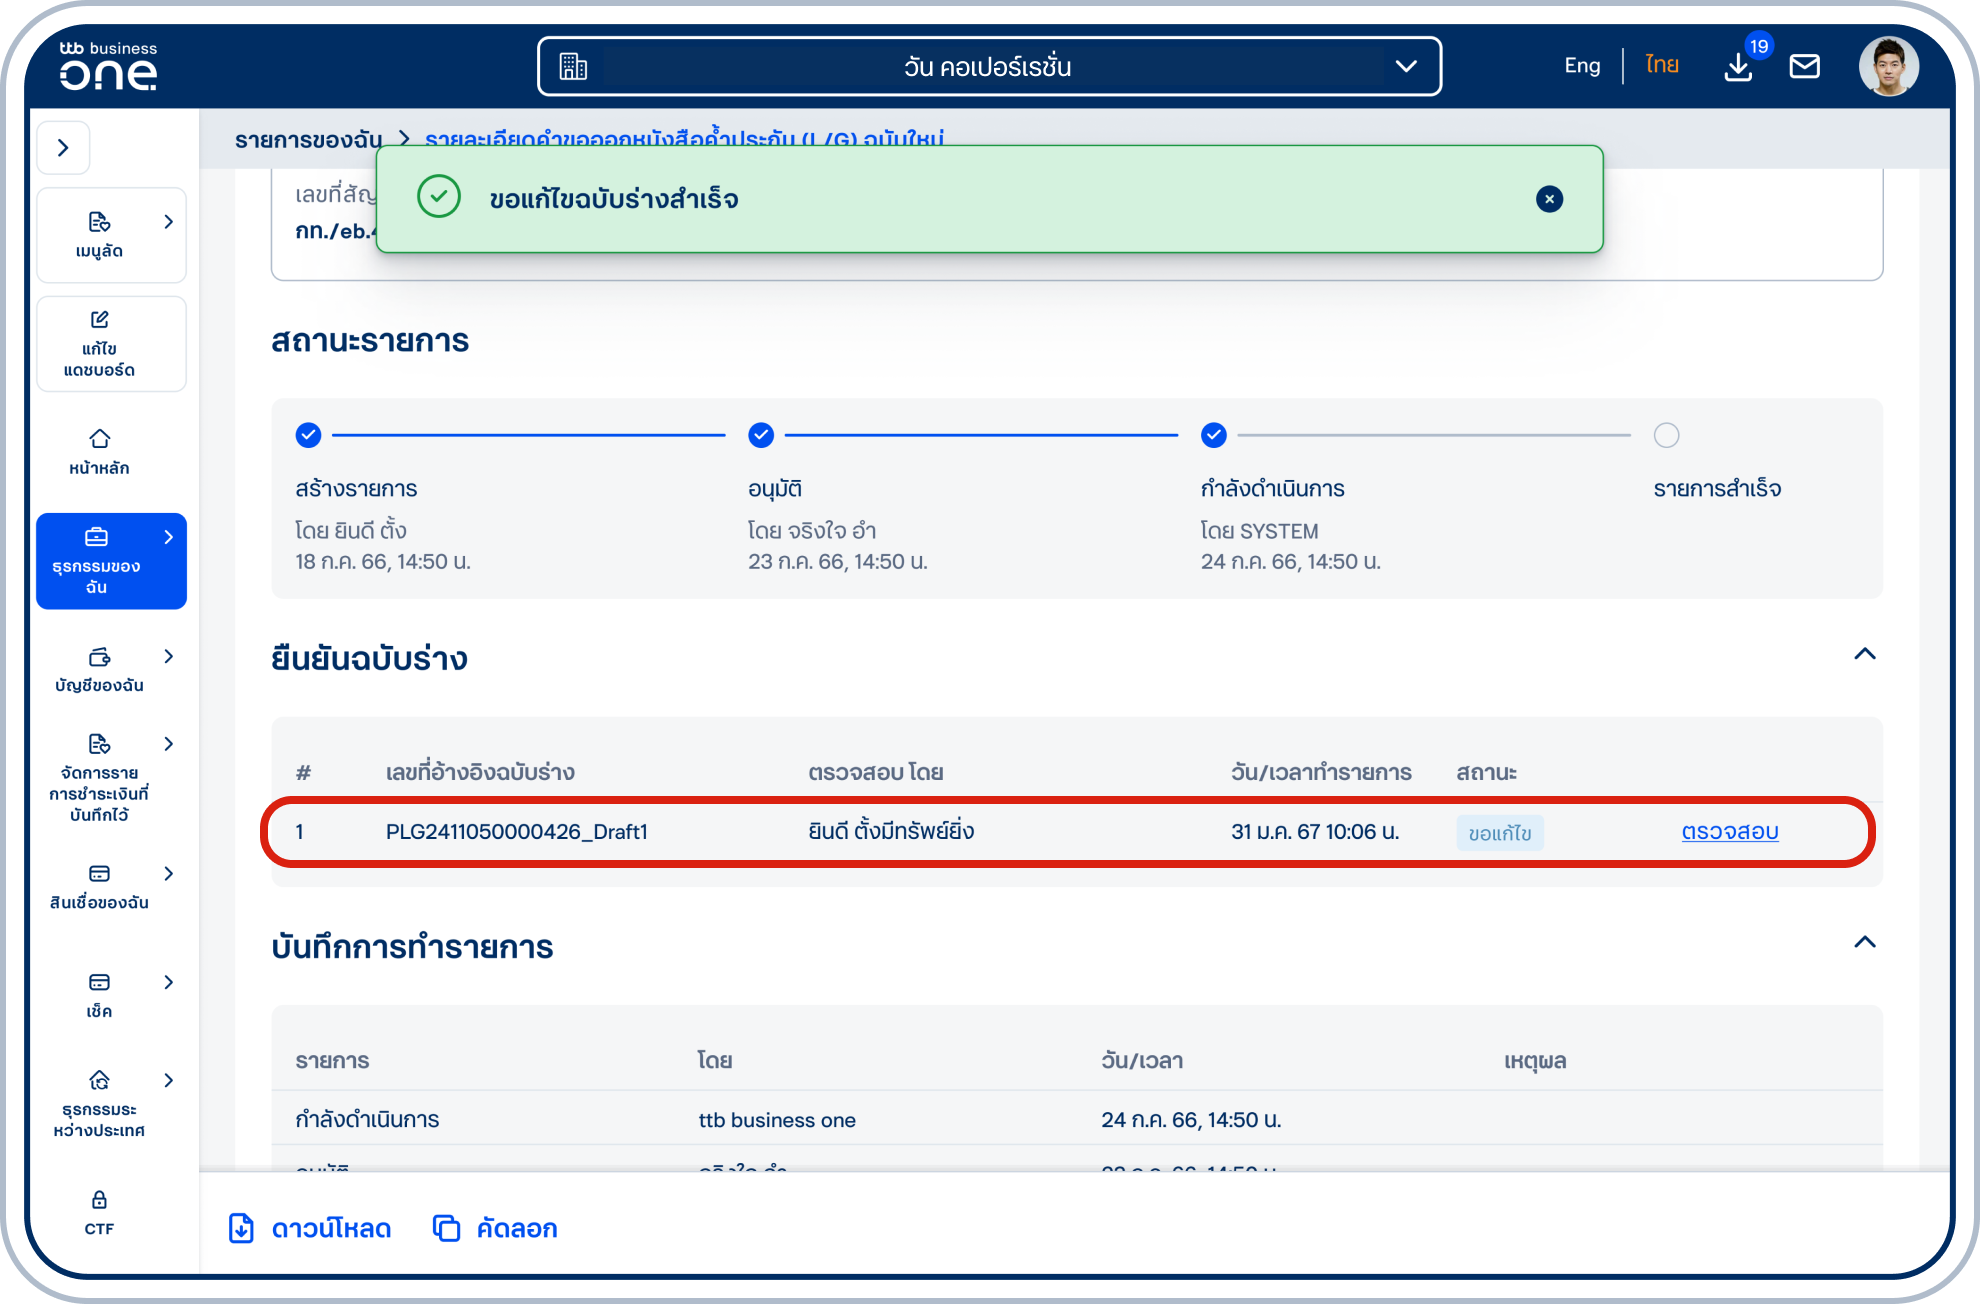
Task: Close the green success notification
Action: click(1549, 199)
